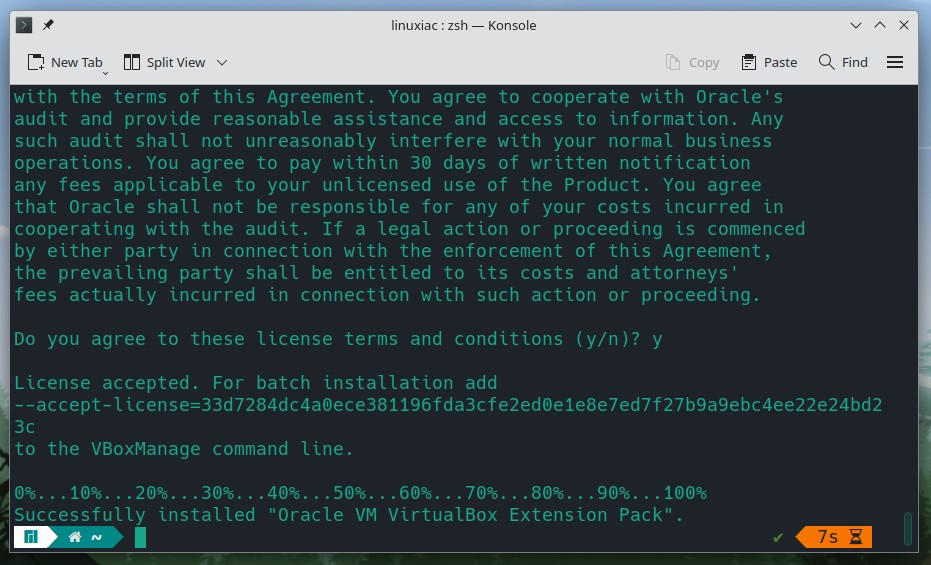
Task: Click the green checkmark status indicator
Action: [x=778, y=538]
